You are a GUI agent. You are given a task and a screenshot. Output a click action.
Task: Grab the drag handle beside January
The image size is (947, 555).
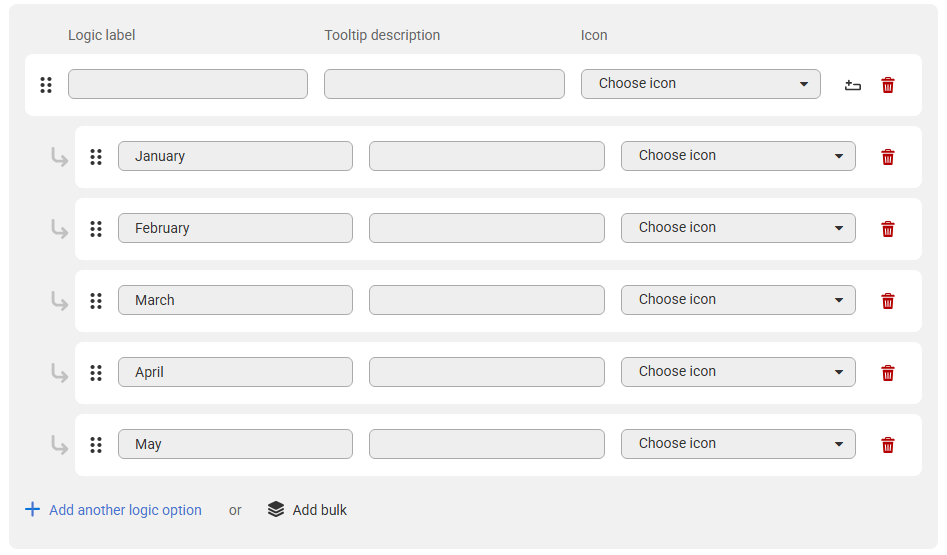click(96, 157)
